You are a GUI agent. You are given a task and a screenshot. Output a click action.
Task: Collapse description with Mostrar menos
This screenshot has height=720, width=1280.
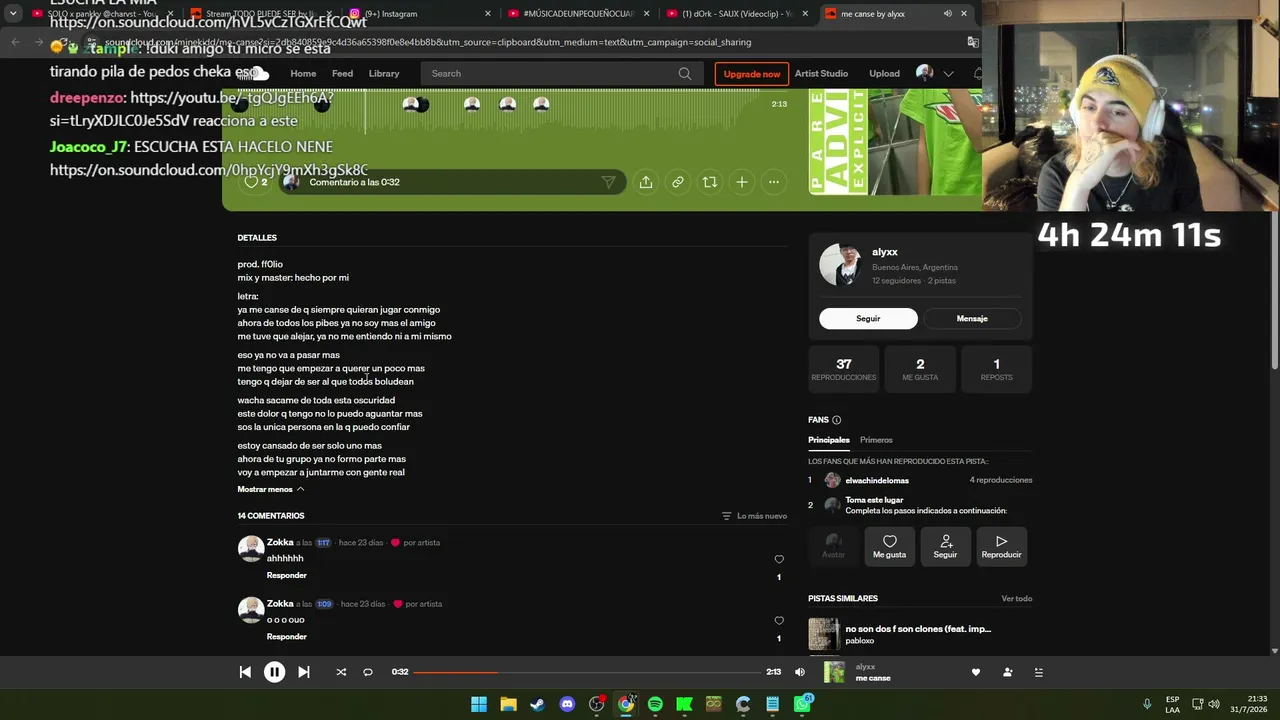tap(270, 489)
